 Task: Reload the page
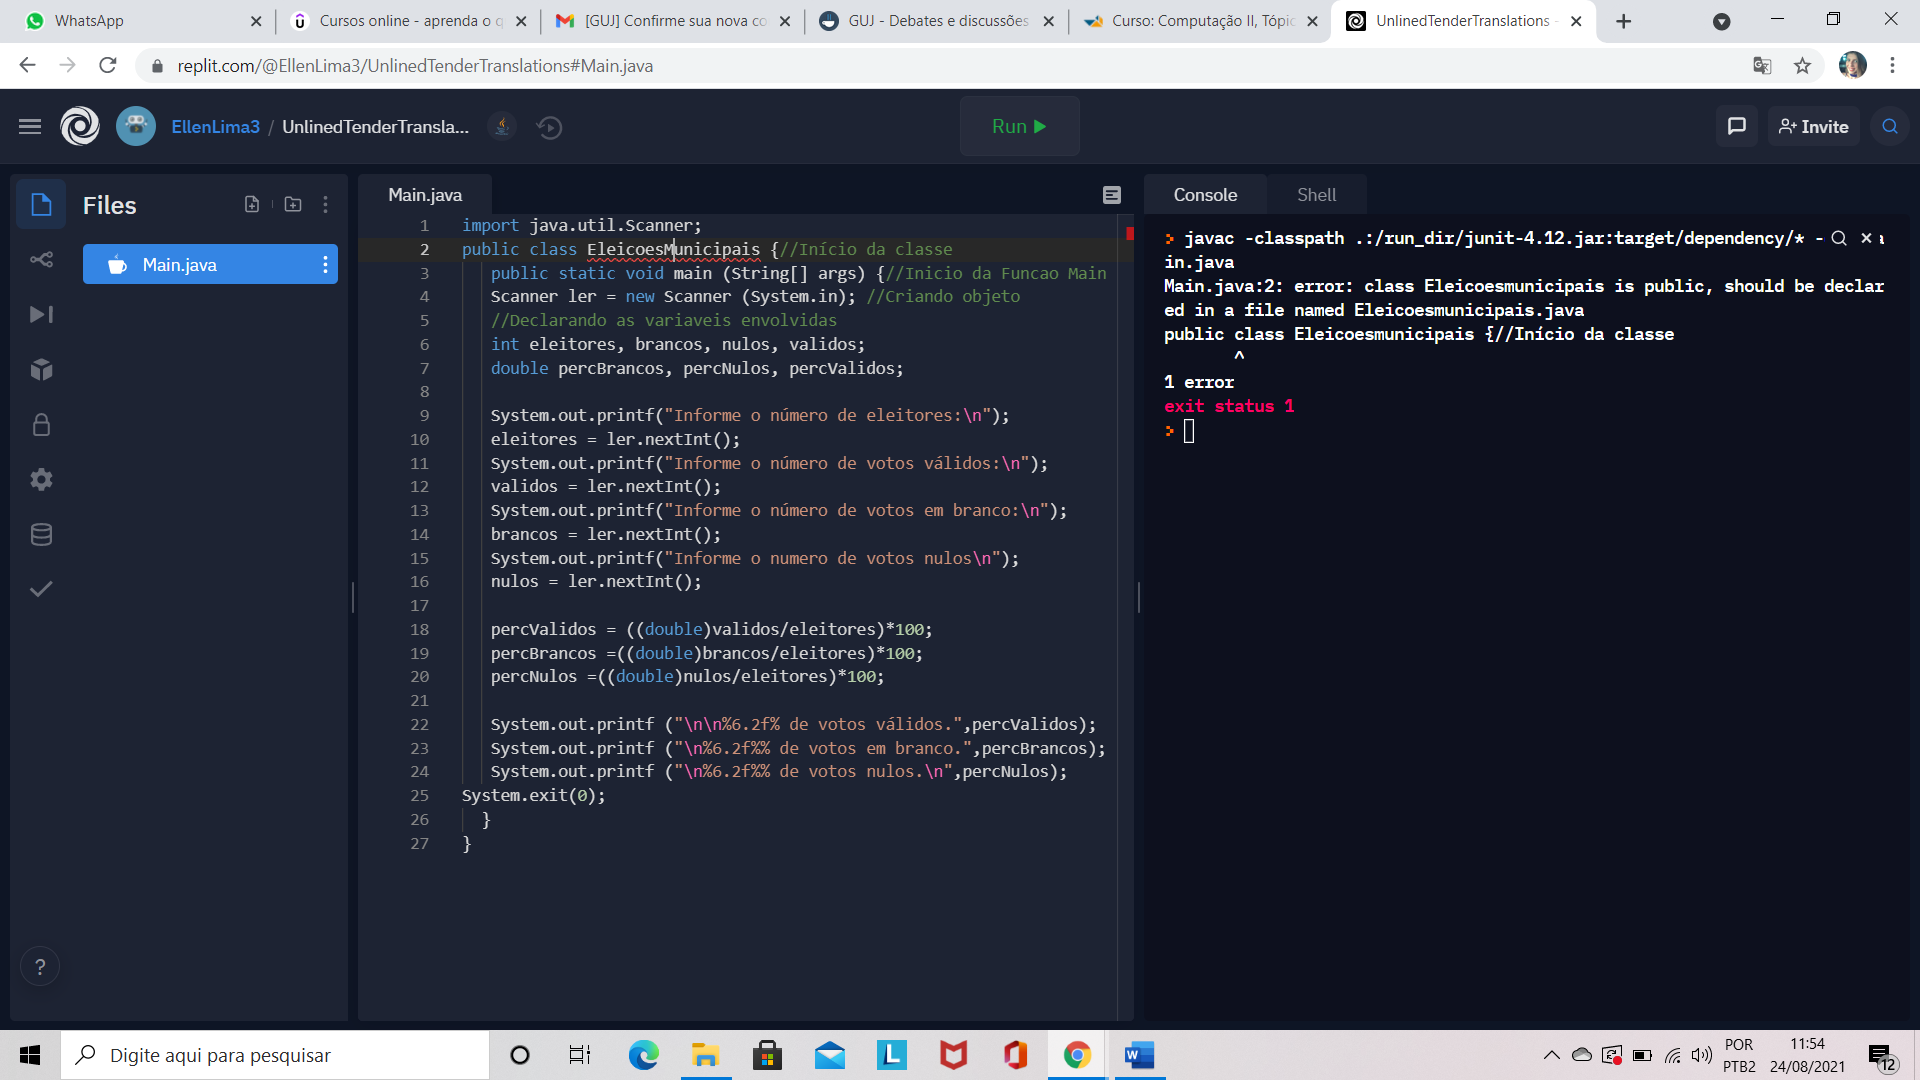pyautogui.click(x=108, y=66)
